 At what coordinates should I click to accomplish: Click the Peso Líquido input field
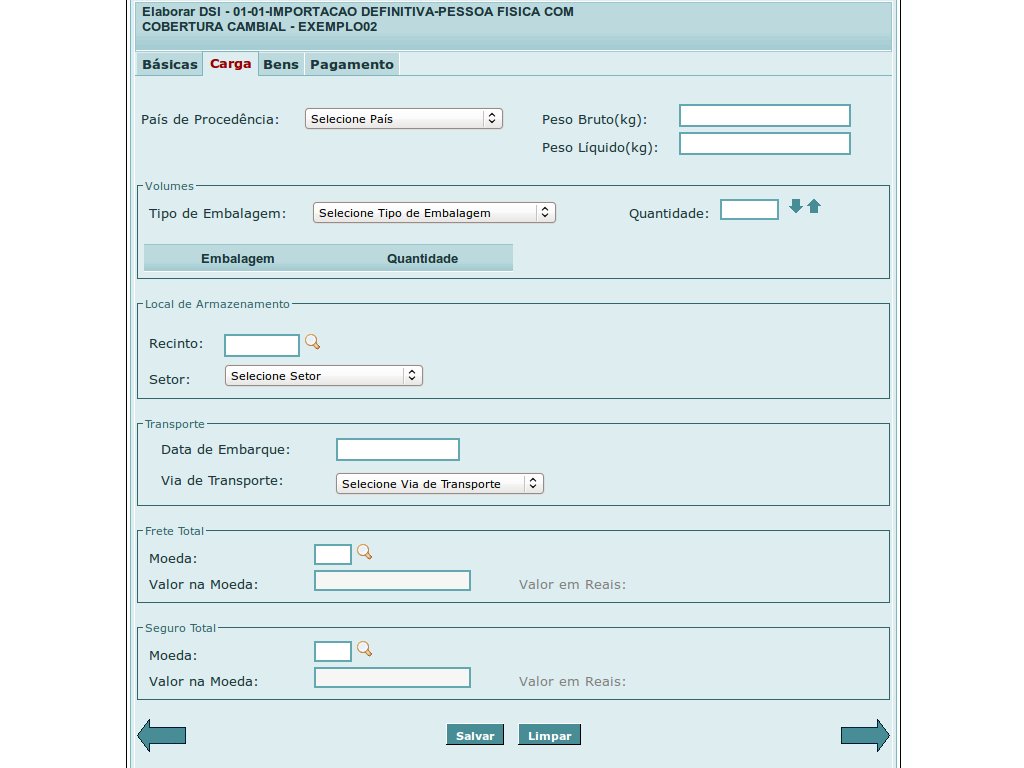pos(764,143)
